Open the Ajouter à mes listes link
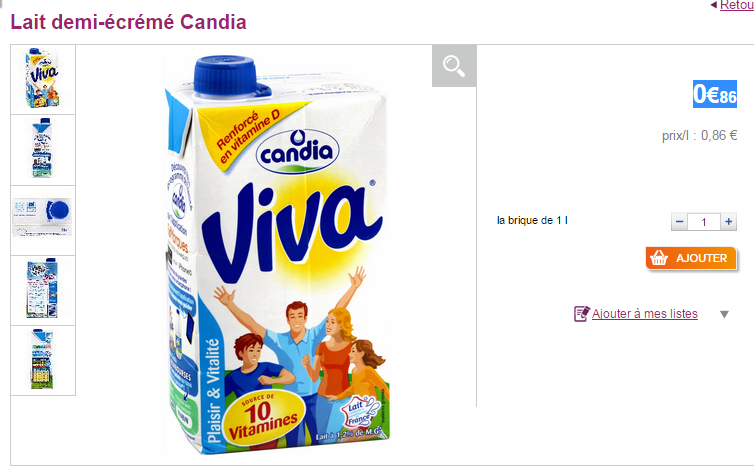The height and width of the screenshot is (473, 754). (x=644, y=314)
